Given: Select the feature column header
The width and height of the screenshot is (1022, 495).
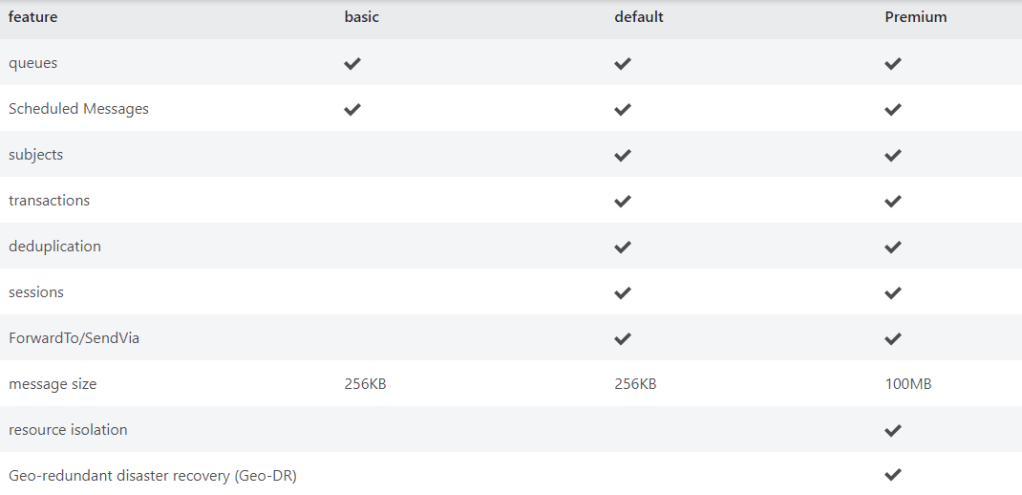Looking at the screenshot, I should coord(33,17).
